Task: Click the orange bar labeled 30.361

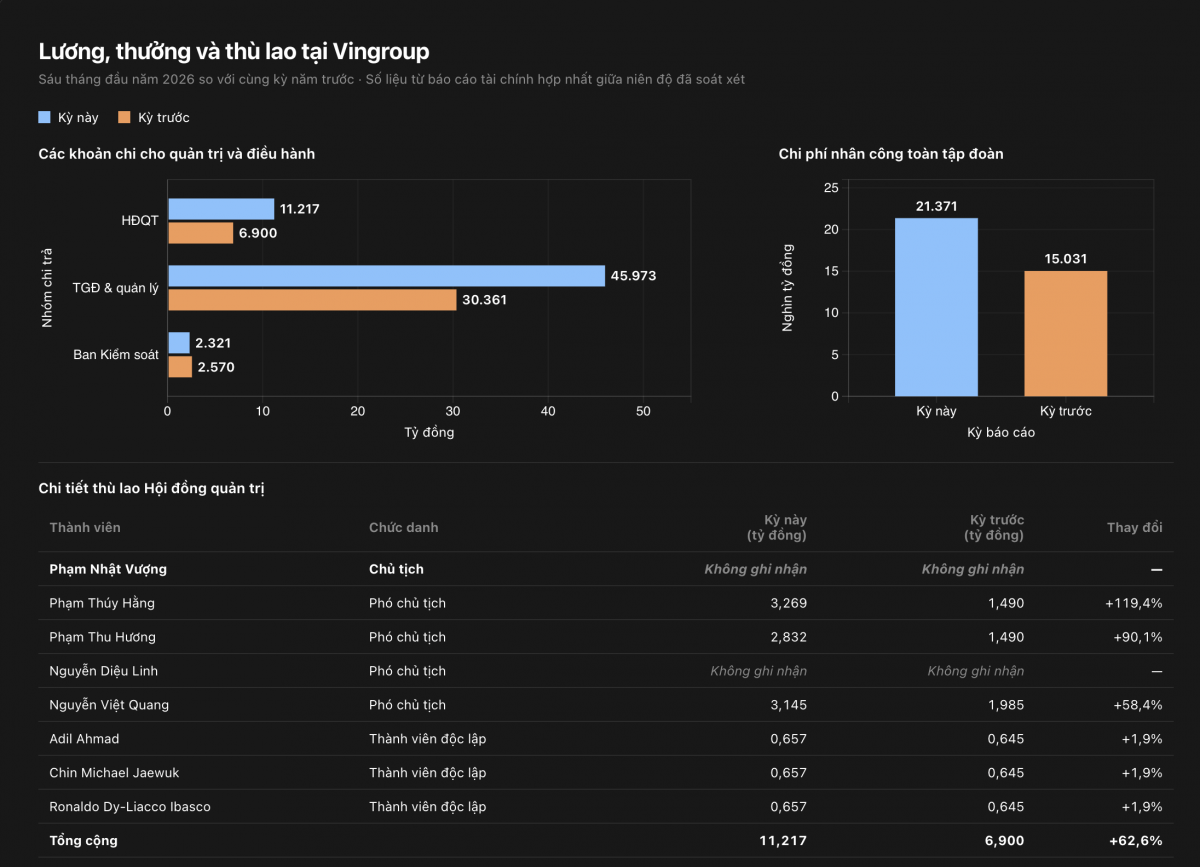Action: click(x=312, y=299)
